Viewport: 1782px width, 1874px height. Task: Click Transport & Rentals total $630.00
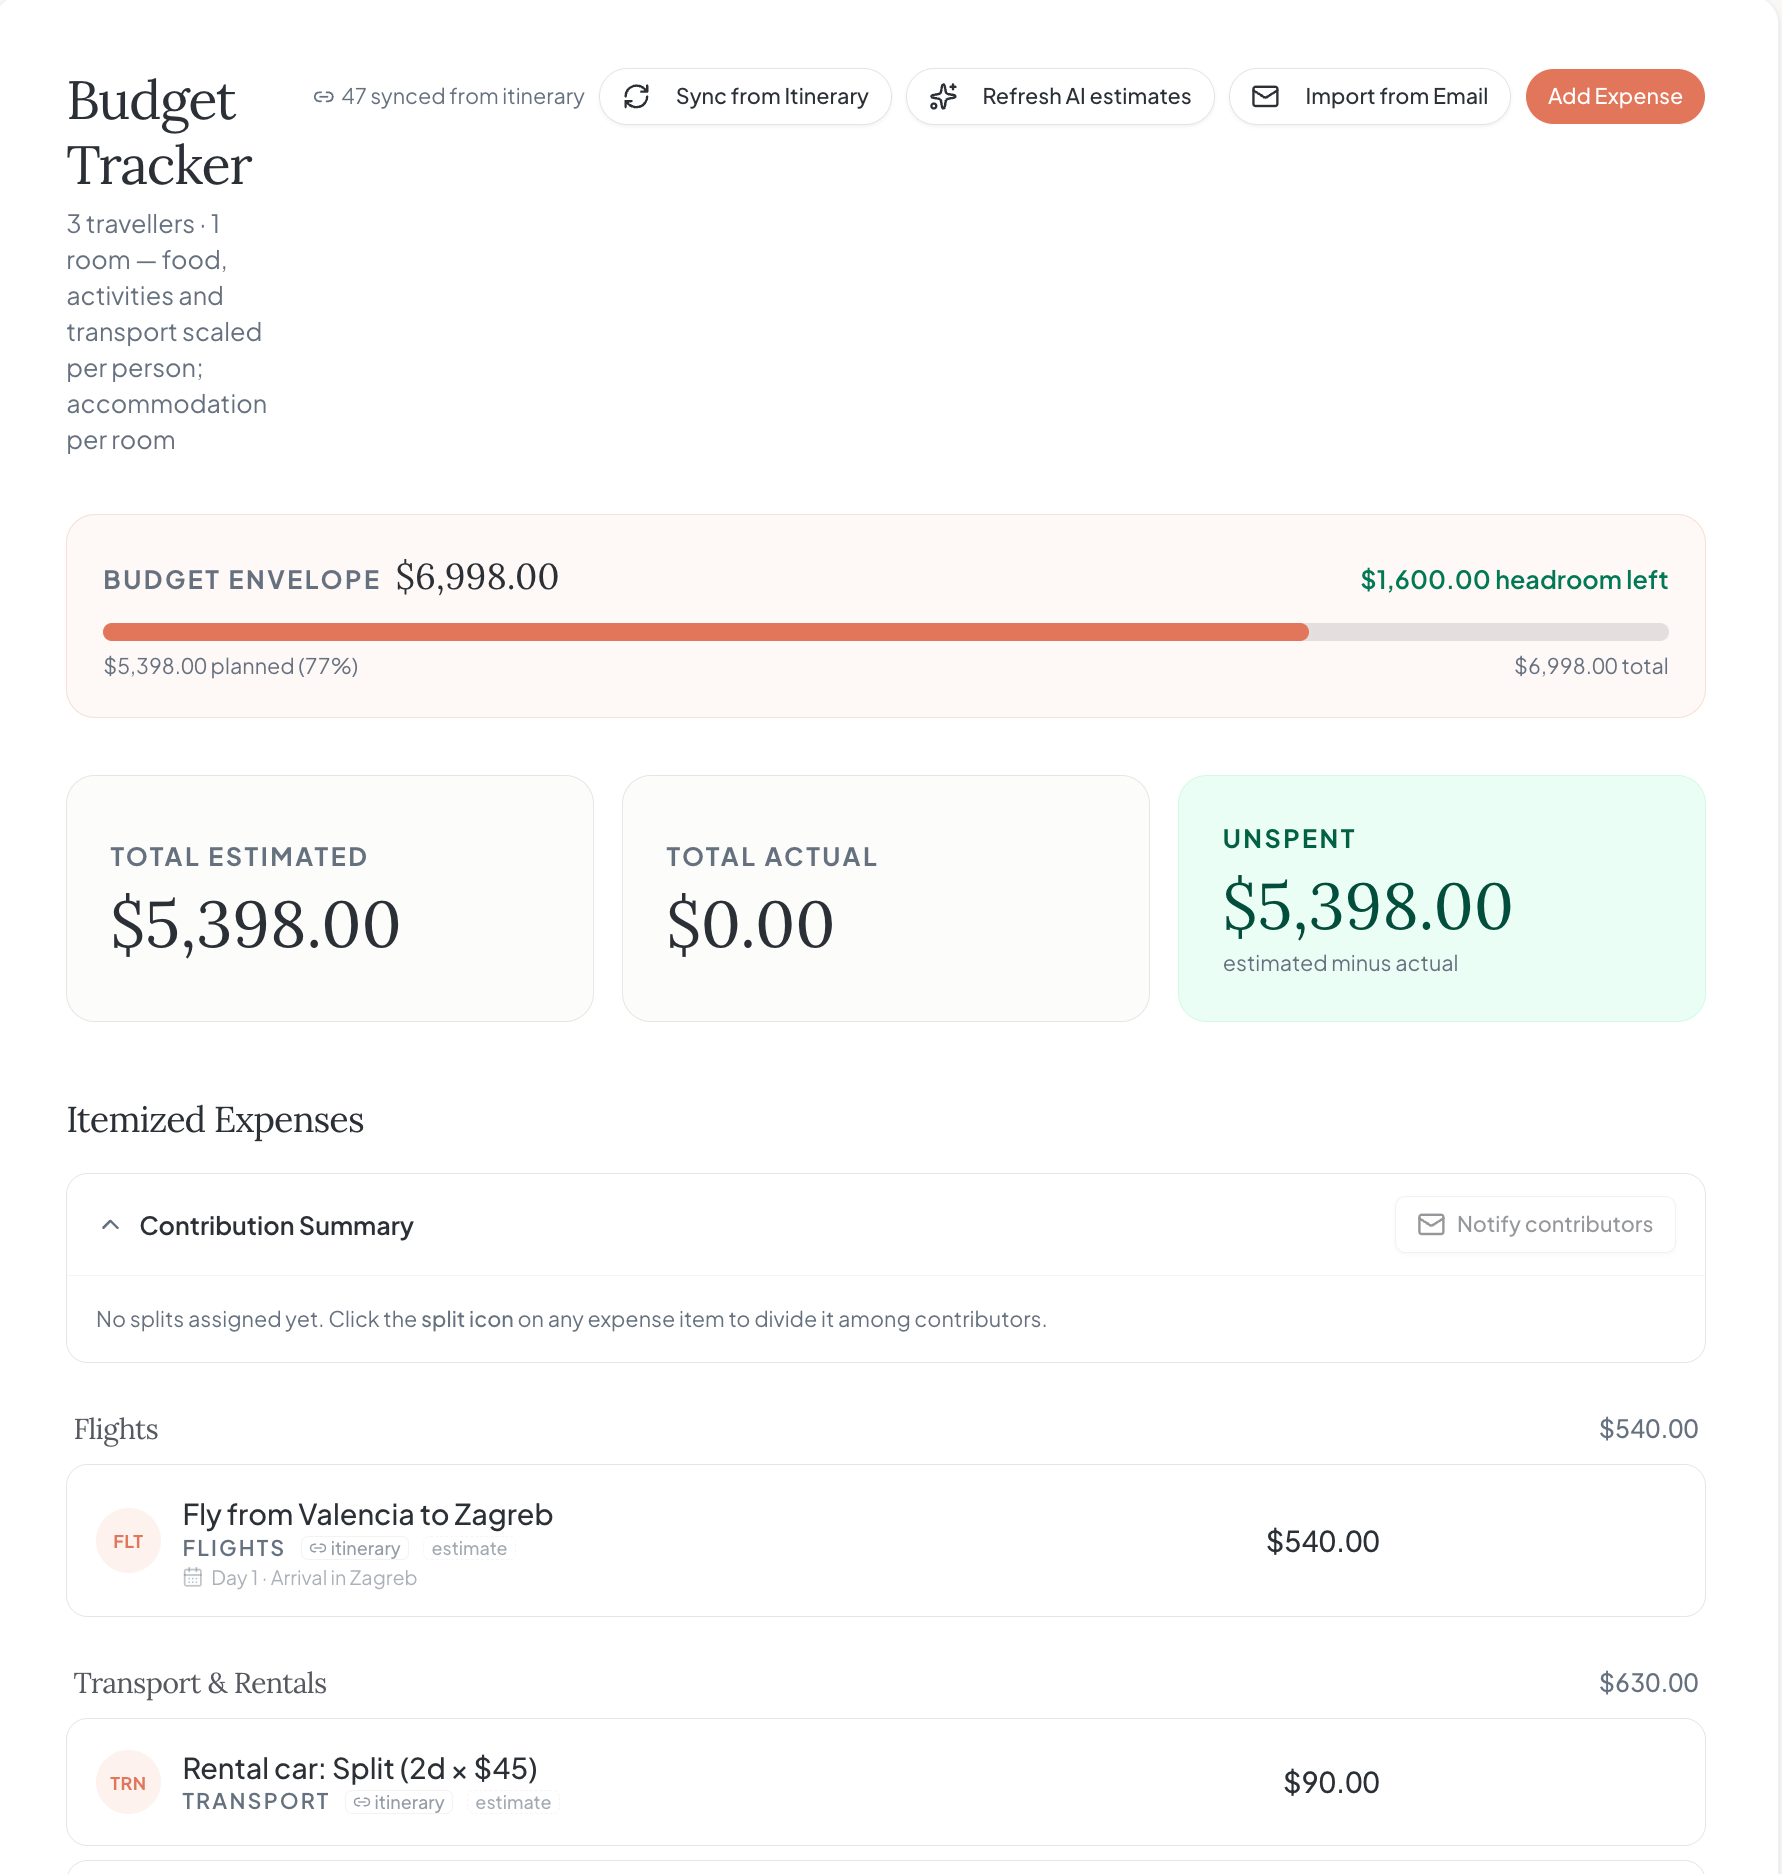click(1649, 1683)
